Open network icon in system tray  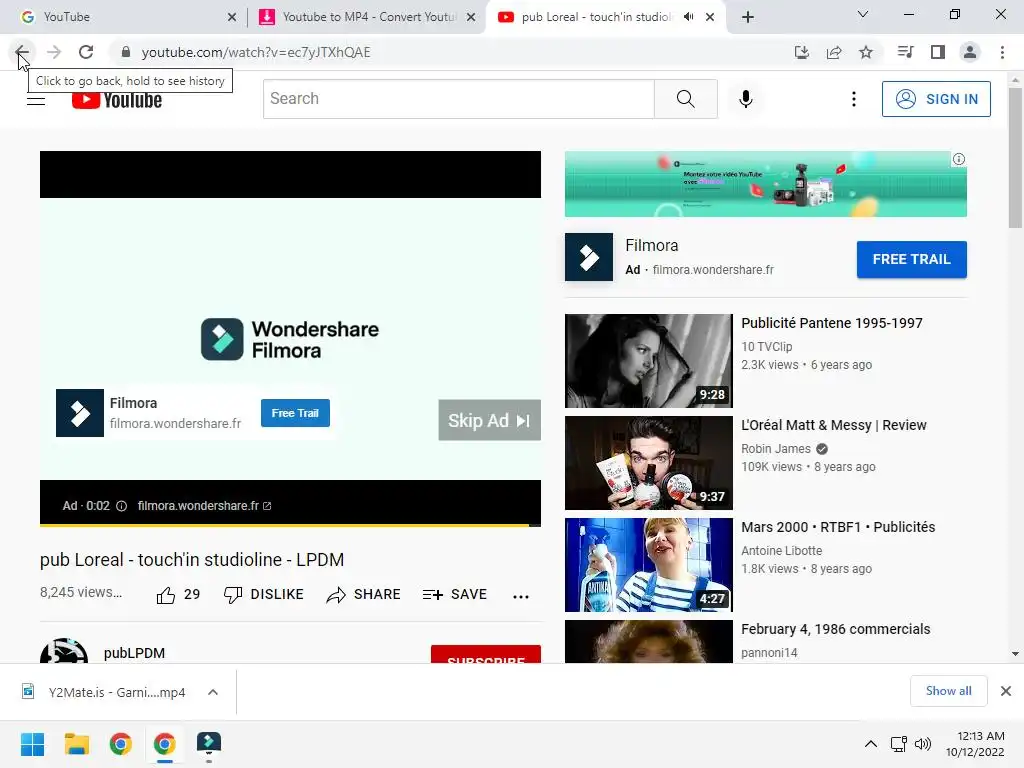click(898, 744)
